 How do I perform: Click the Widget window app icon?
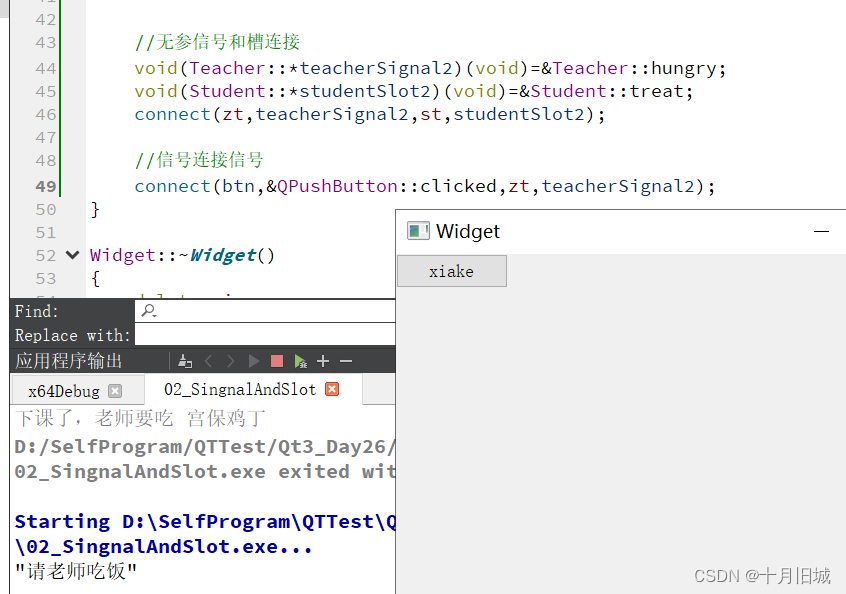(418, 231)
